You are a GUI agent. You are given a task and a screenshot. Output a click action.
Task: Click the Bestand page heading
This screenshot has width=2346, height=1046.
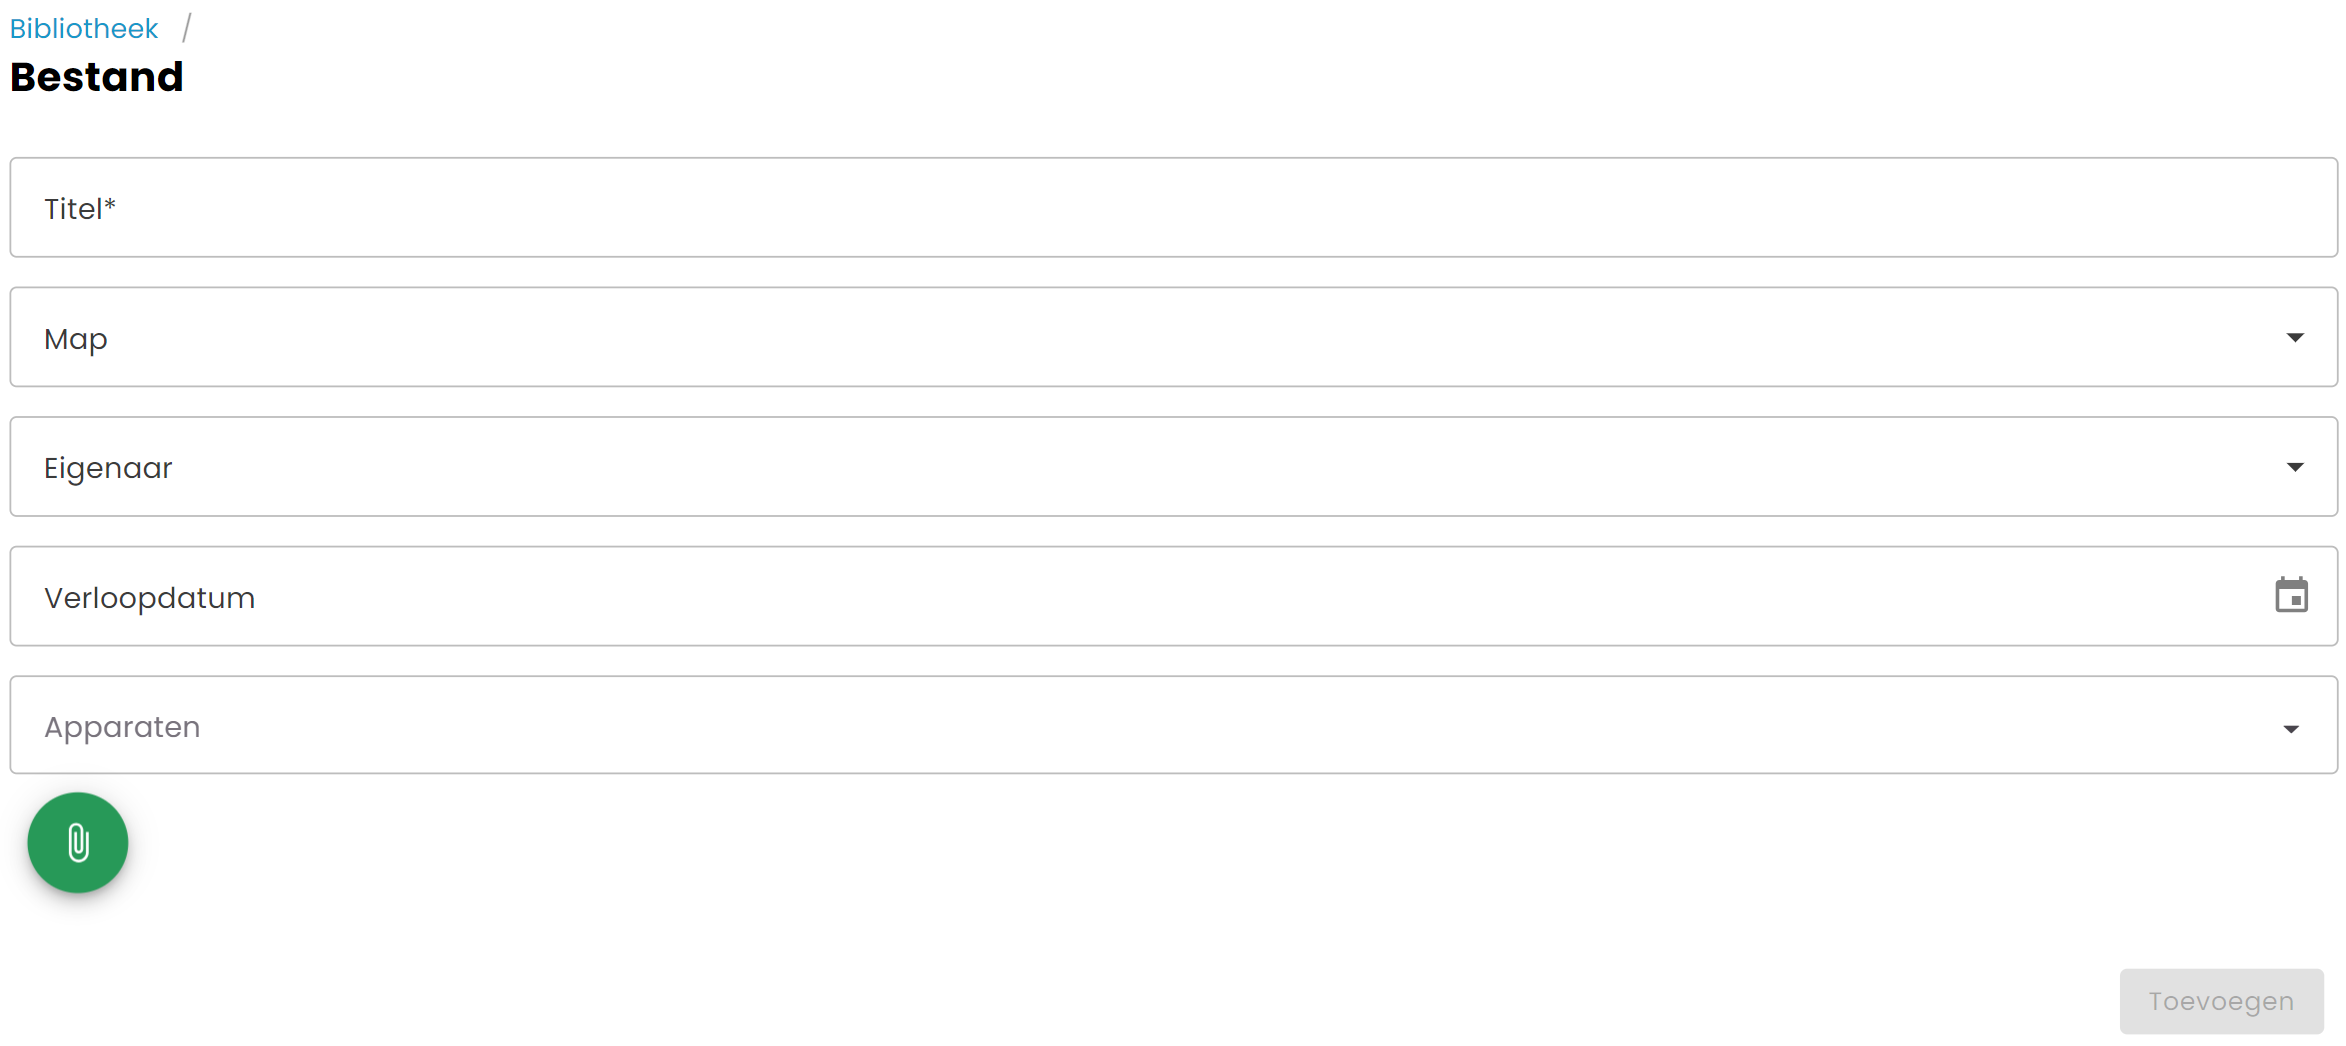(x=97, y=77)
